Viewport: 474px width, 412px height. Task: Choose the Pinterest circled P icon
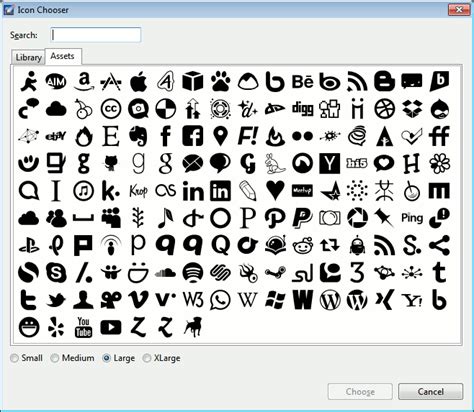[x=275, y=218]
